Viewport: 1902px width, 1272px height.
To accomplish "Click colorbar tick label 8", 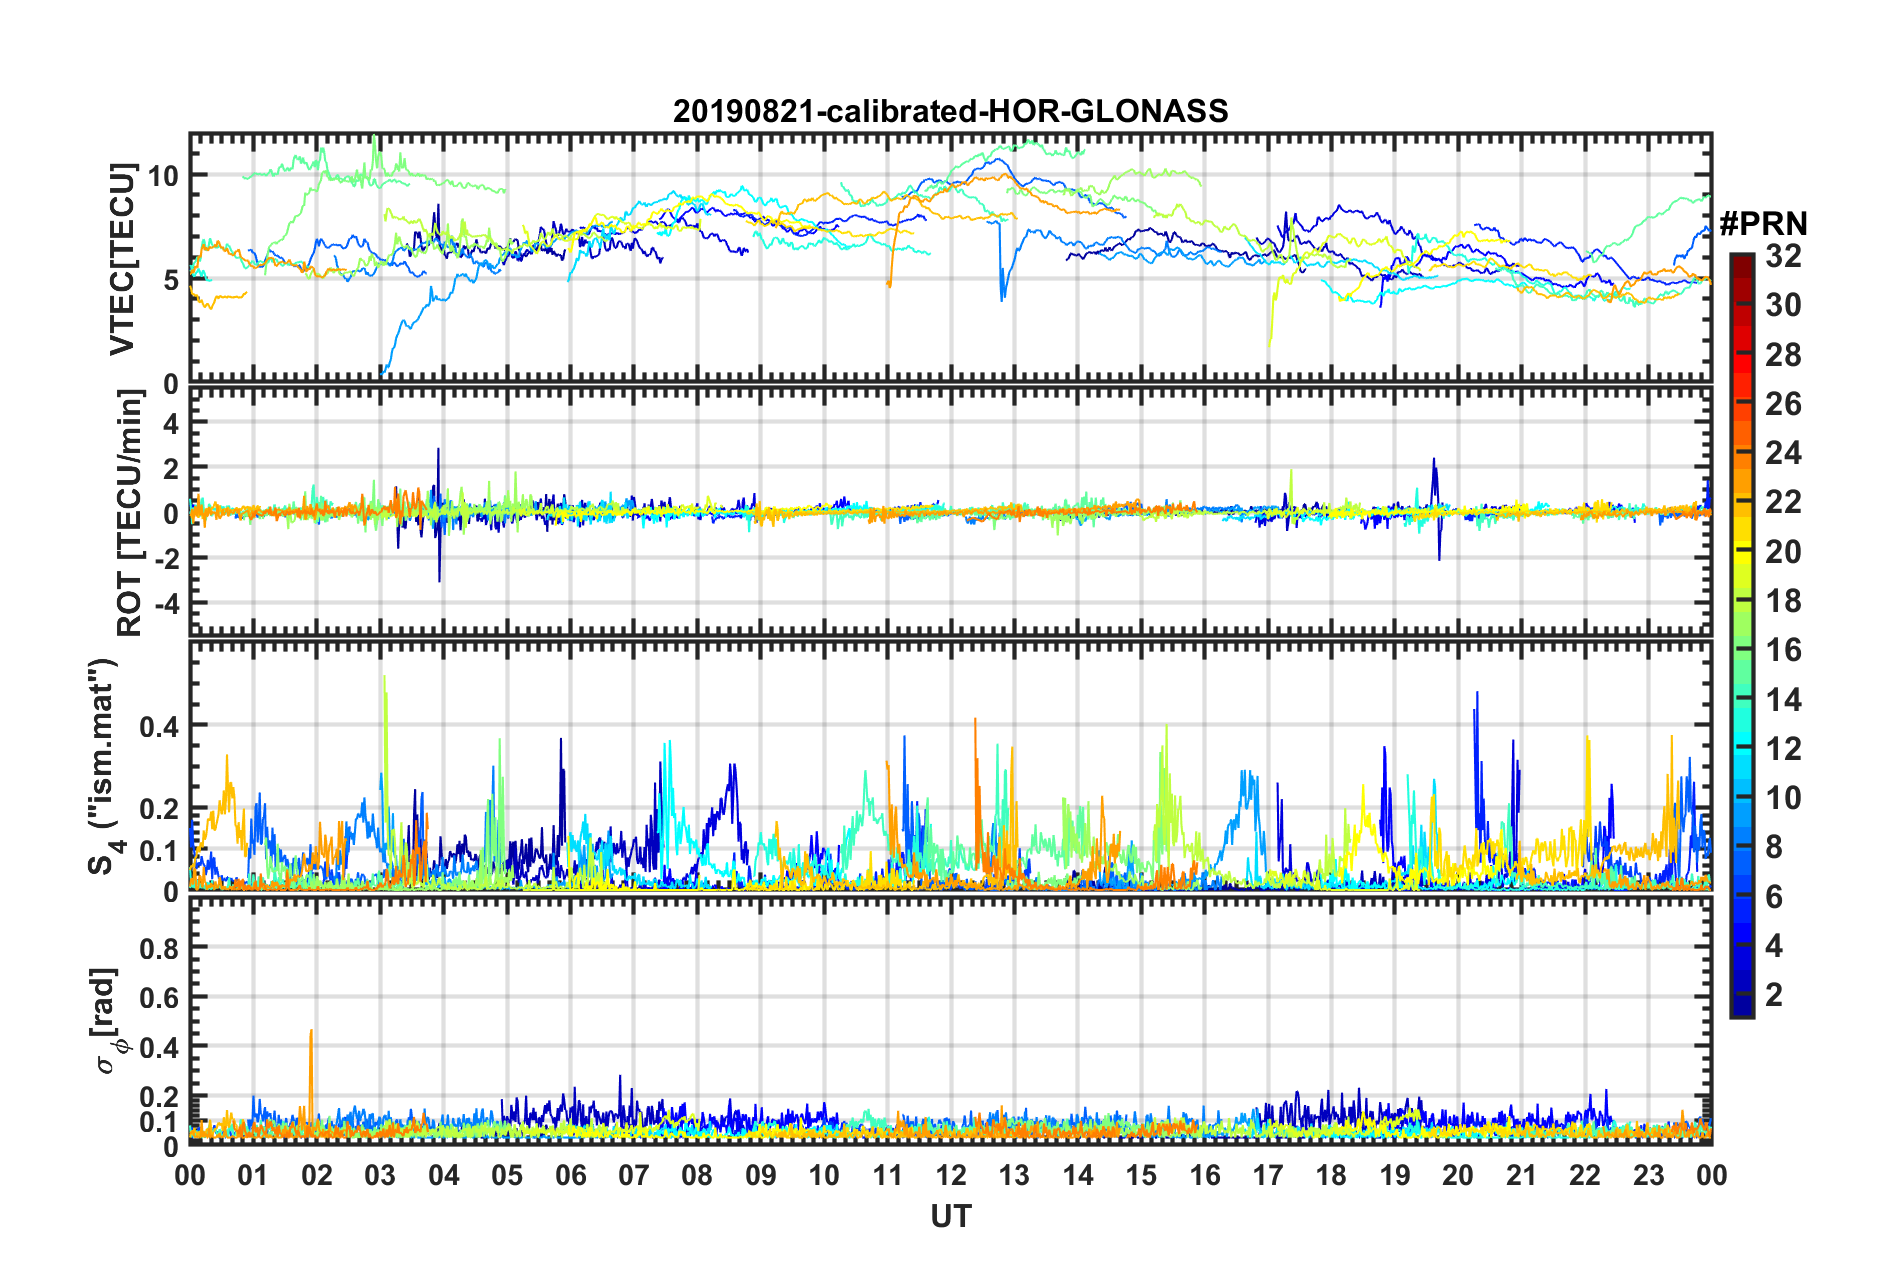I will tap(1774, 848).
